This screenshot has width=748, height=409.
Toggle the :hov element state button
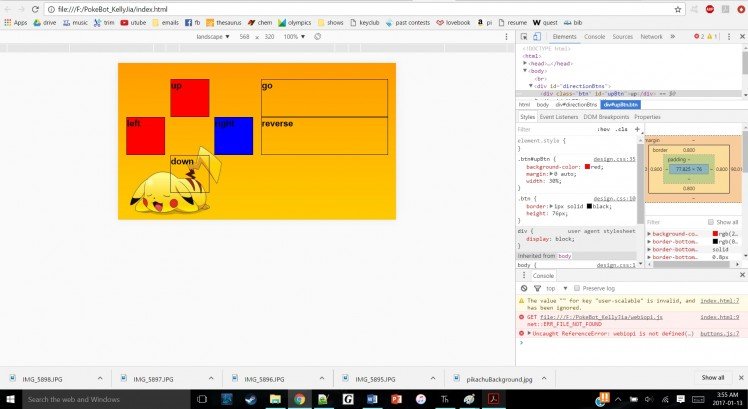coord(603,129)
